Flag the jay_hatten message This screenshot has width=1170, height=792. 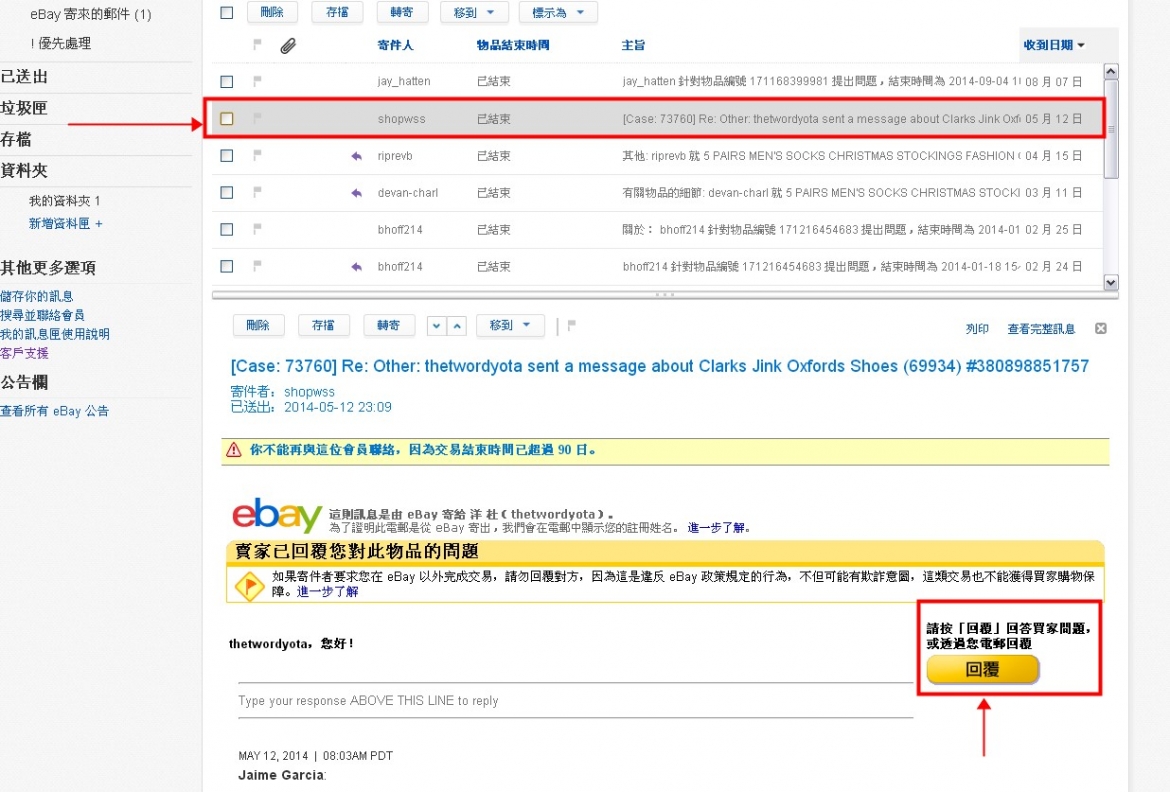257,81
